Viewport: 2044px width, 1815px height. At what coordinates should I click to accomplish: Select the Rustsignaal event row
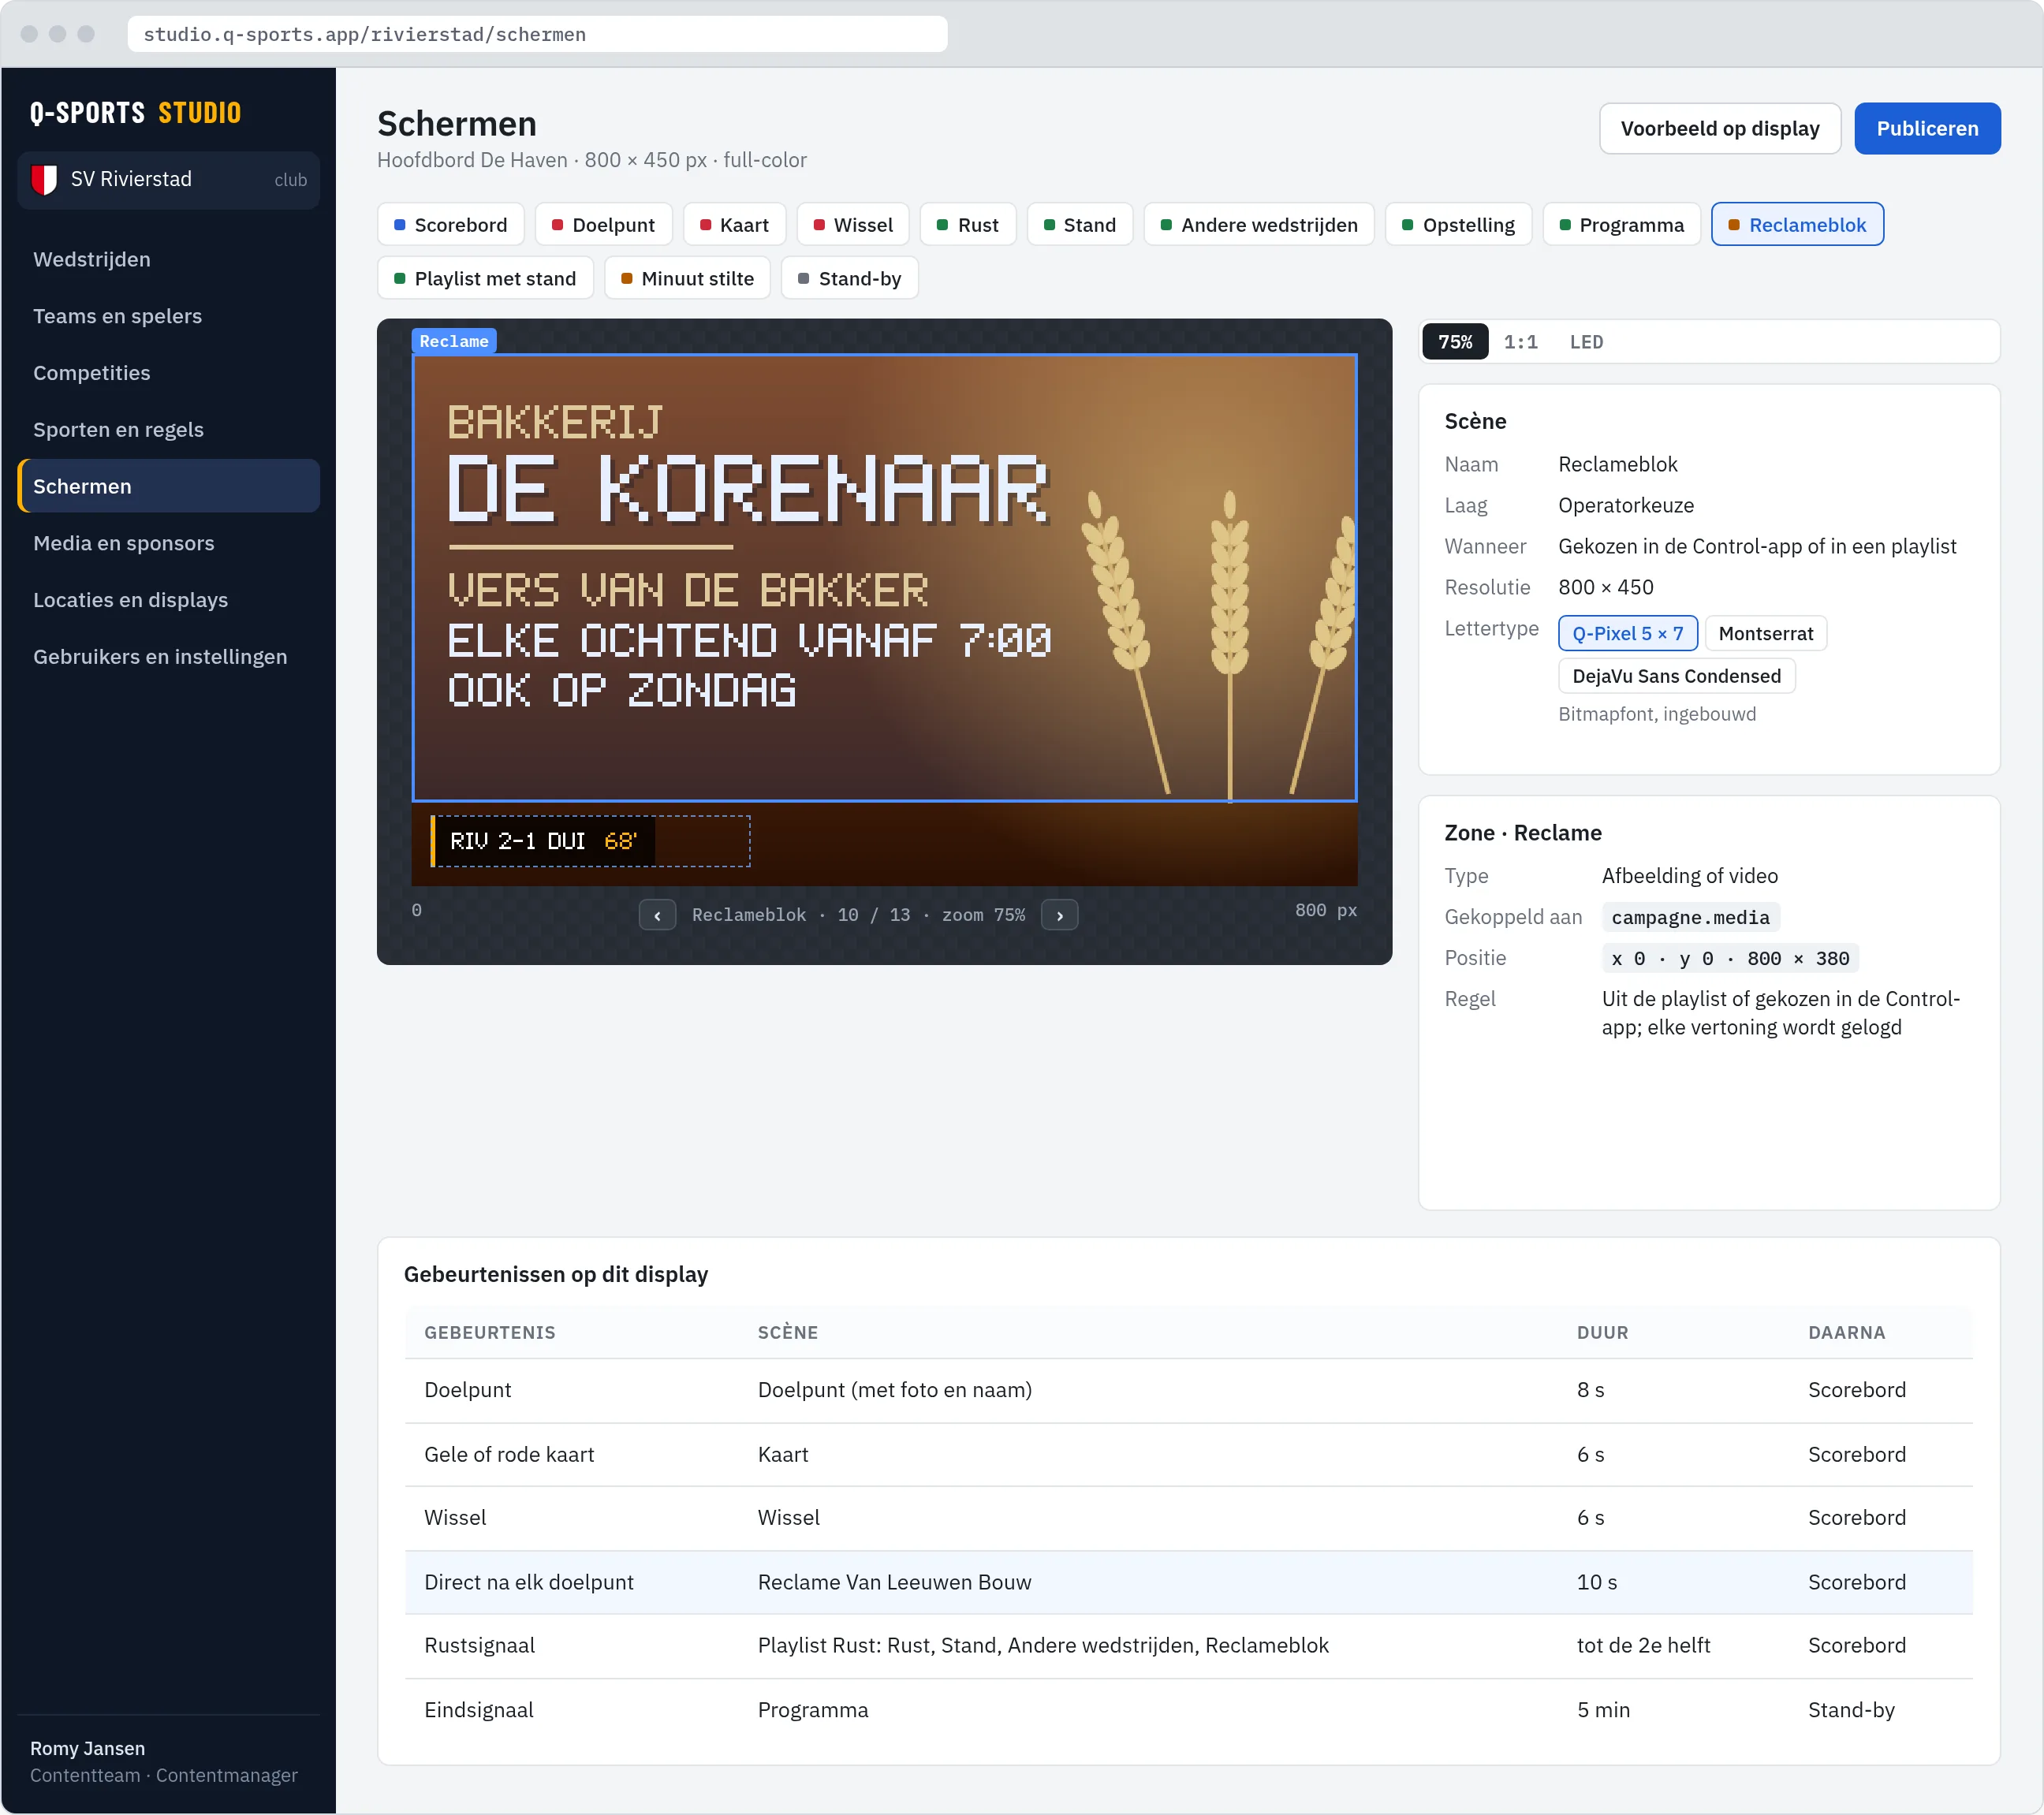pos(1188,1646)
